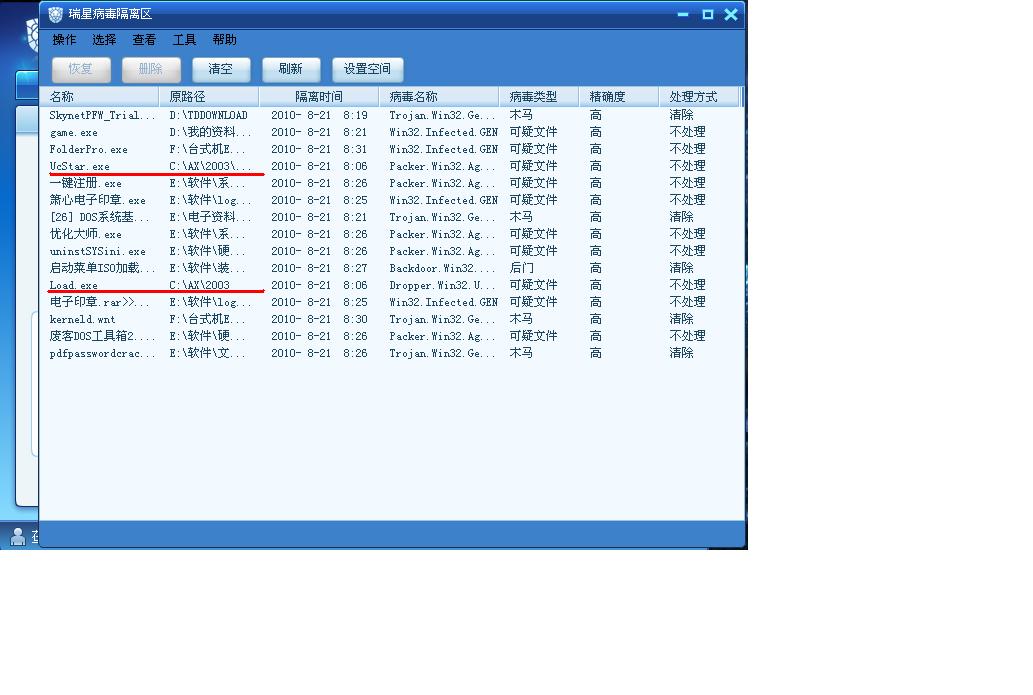Close the 瑞星病毒隔离区 window
The image size is (1033, 695).
click(731, 14)
